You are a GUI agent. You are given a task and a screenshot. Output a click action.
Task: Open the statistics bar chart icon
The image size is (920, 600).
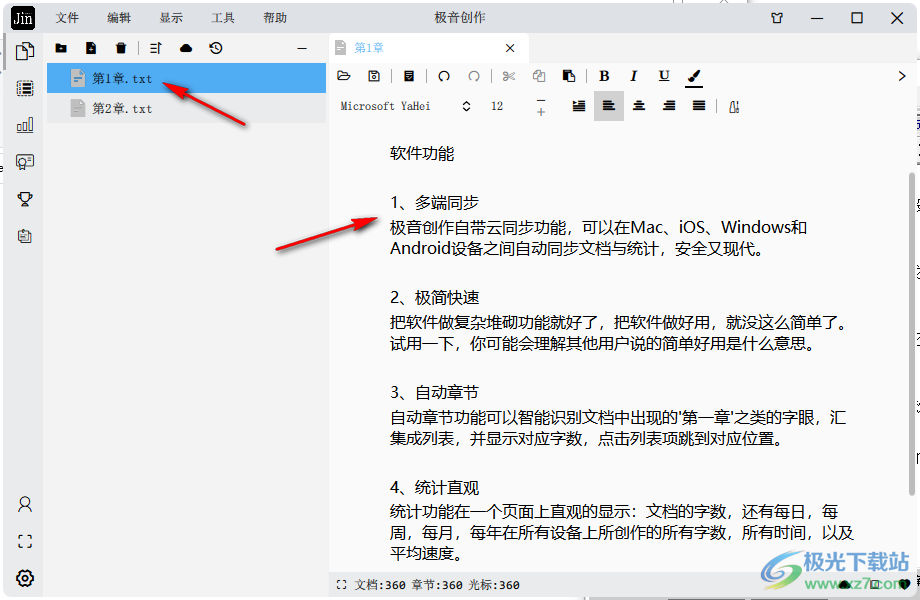[x=25, y=125]
